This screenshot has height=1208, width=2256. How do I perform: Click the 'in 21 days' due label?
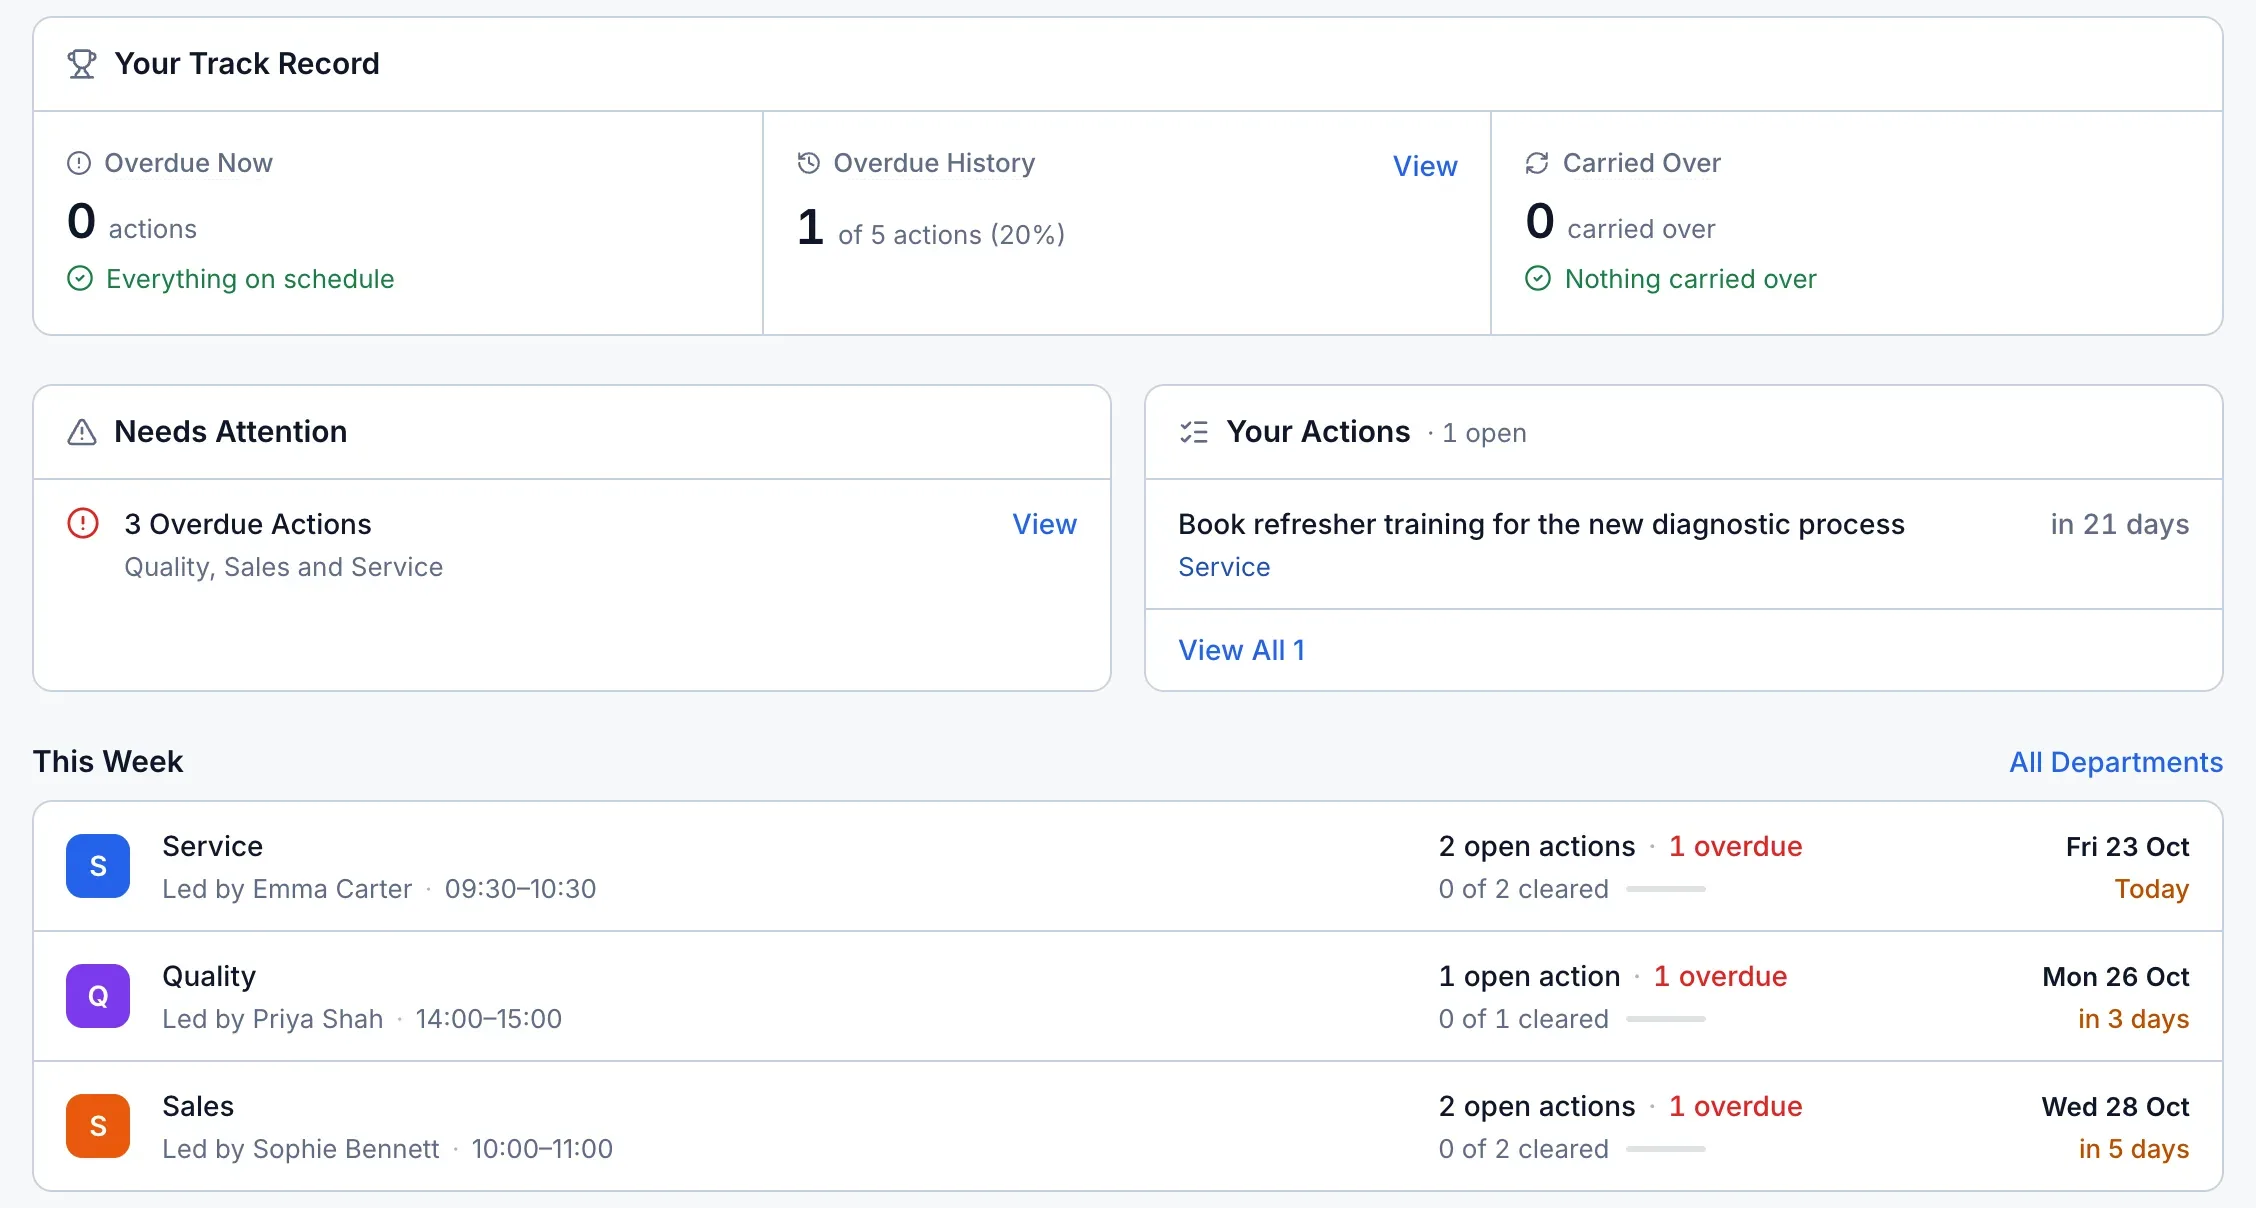pos(2119,524)
